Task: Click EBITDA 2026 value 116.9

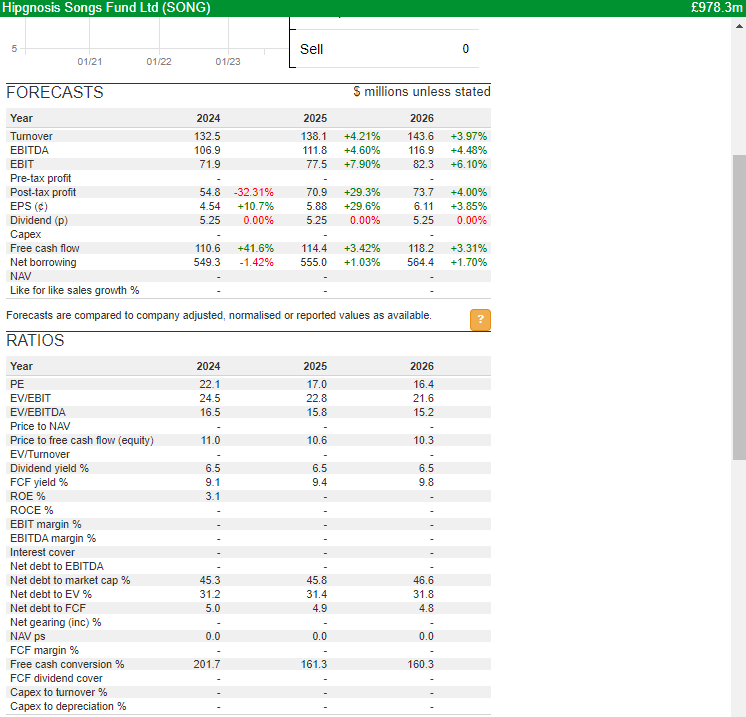Action: click(421, 150)
